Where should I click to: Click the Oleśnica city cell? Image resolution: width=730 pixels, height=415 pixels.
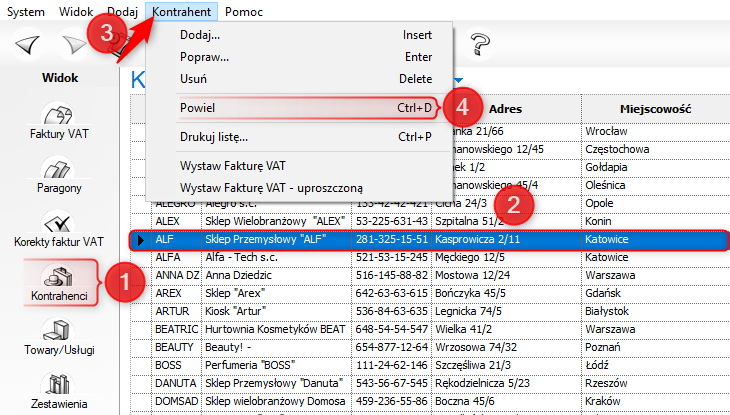(656, 185)
